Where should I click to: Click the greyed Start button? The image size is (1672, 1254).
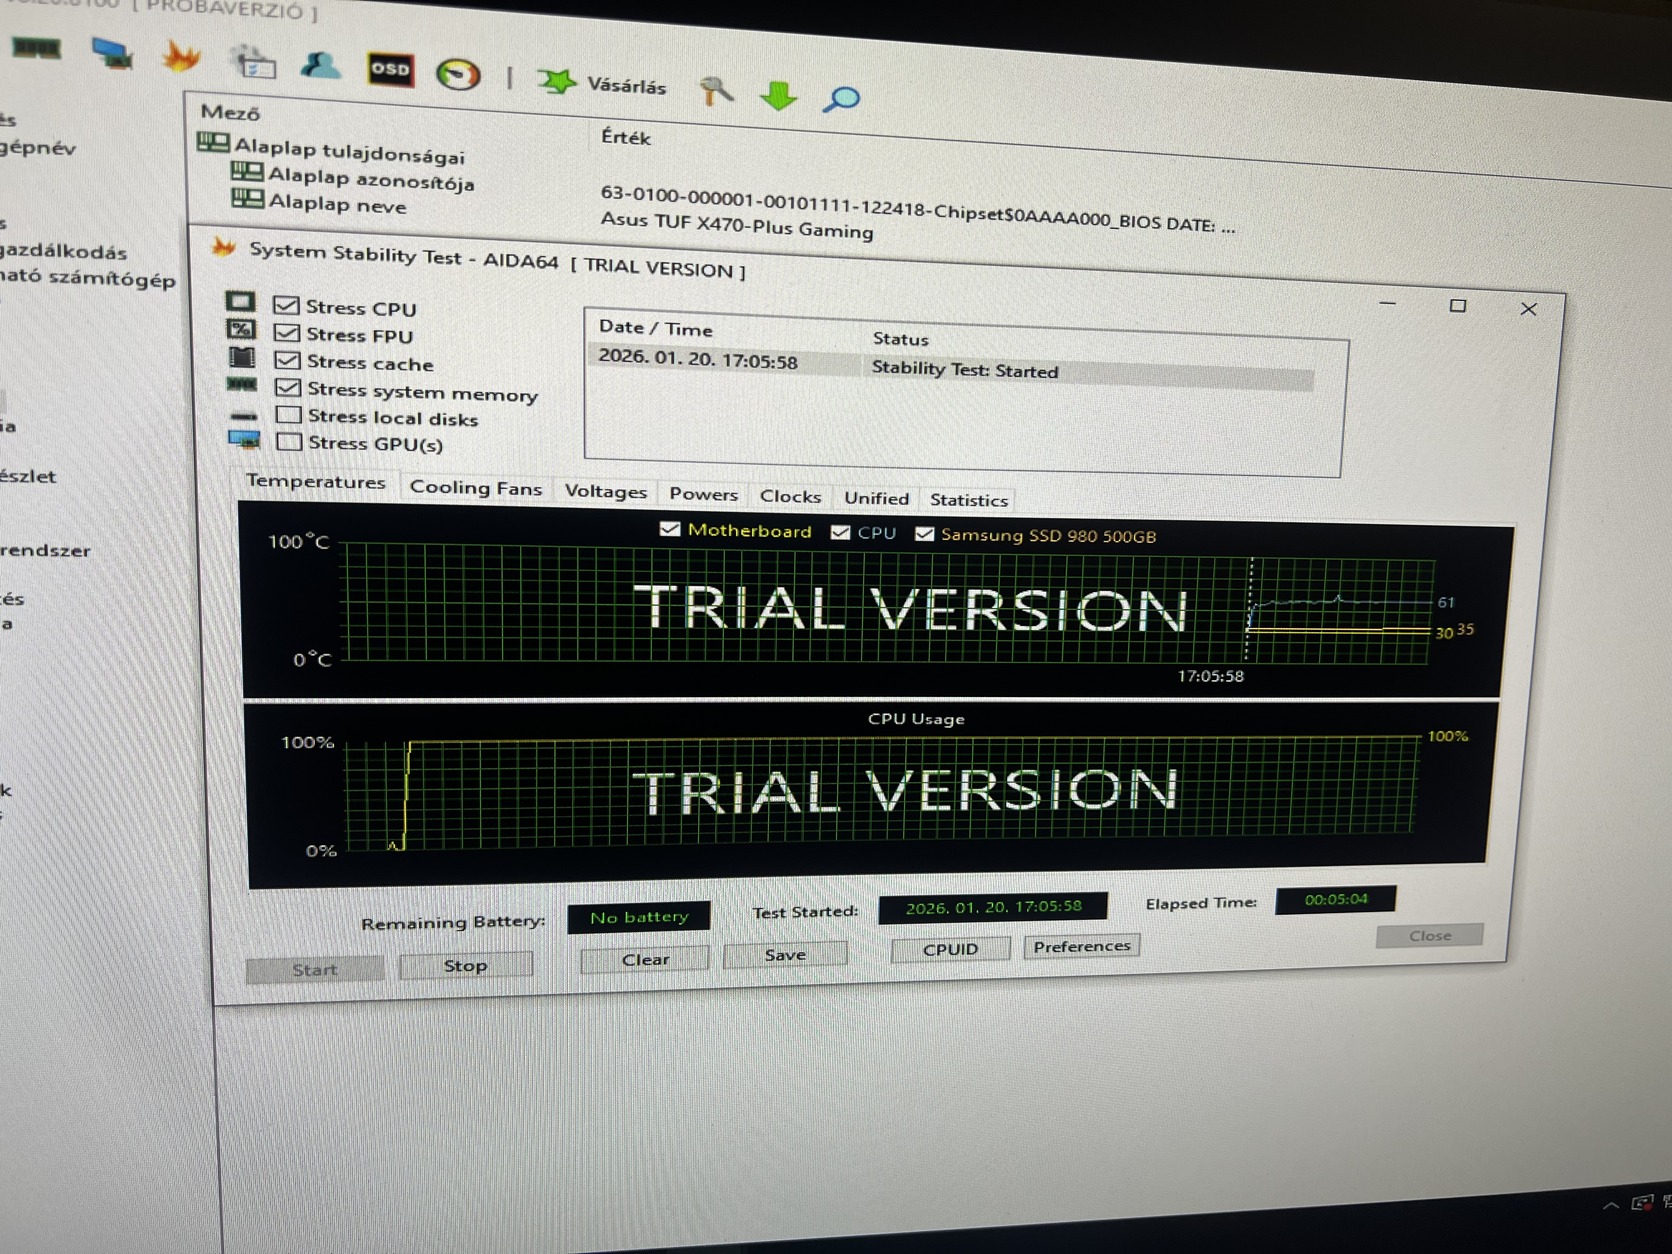tap(315, 969)
